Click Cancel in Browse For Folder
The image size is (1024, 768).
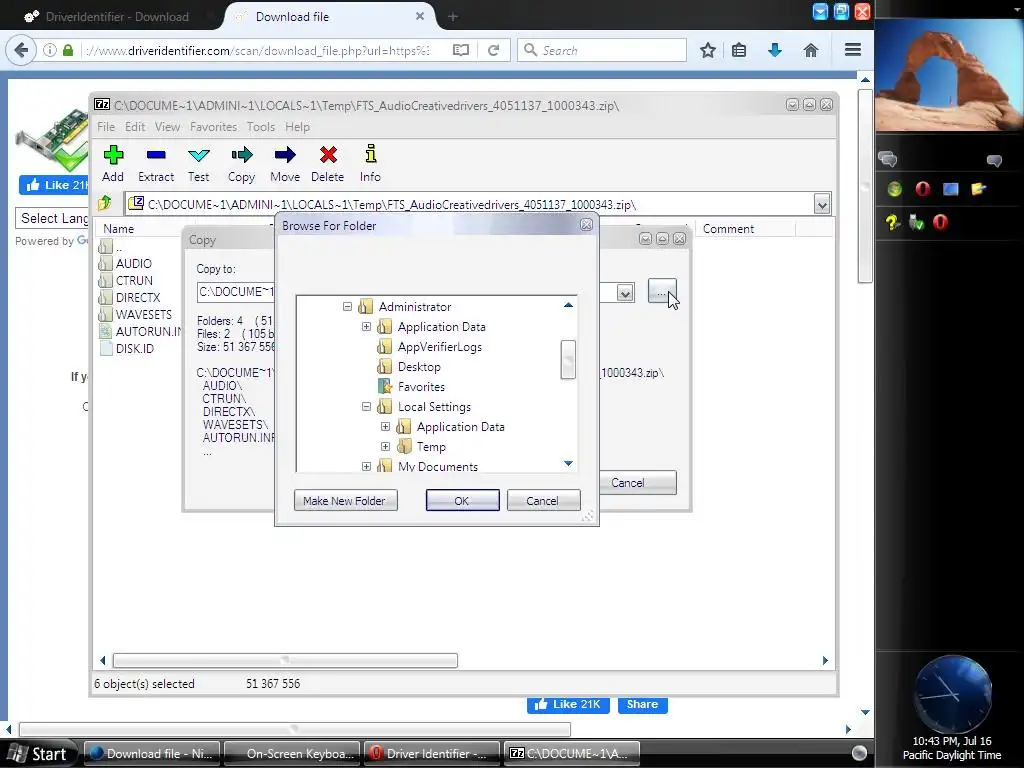543,501
